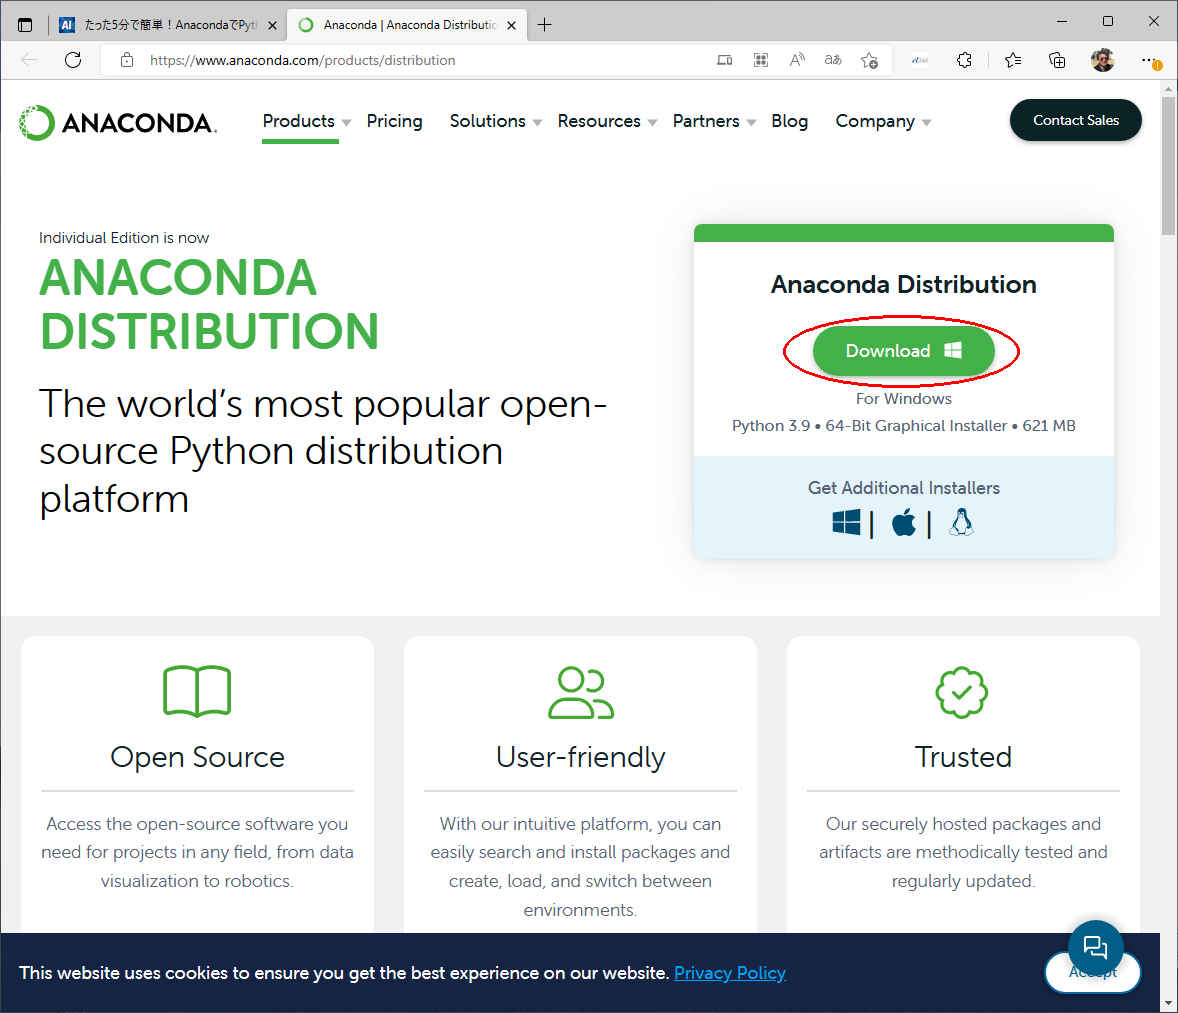1178x1013 pixels.
Task: Open the Read Aloud feature icon
Action: [x=797, y=60]
